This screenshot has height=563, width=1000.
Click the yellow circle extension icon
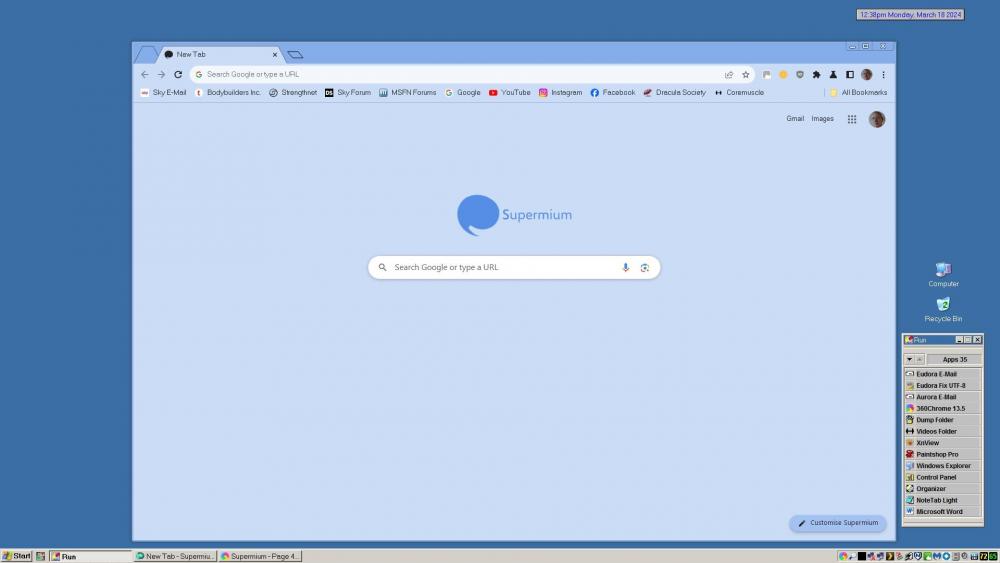(783, 75)
